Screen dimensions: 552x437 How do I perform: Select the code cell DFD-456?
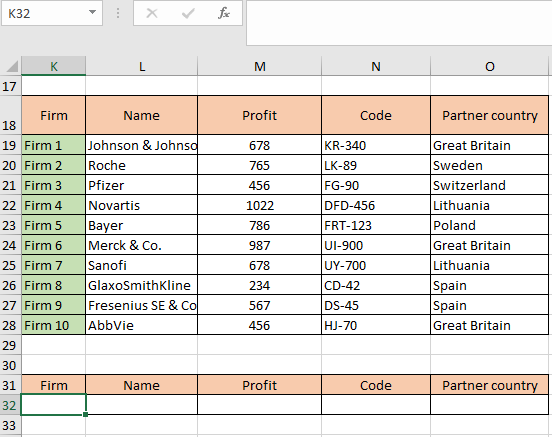pyautogui.click(x=376, y=205)
